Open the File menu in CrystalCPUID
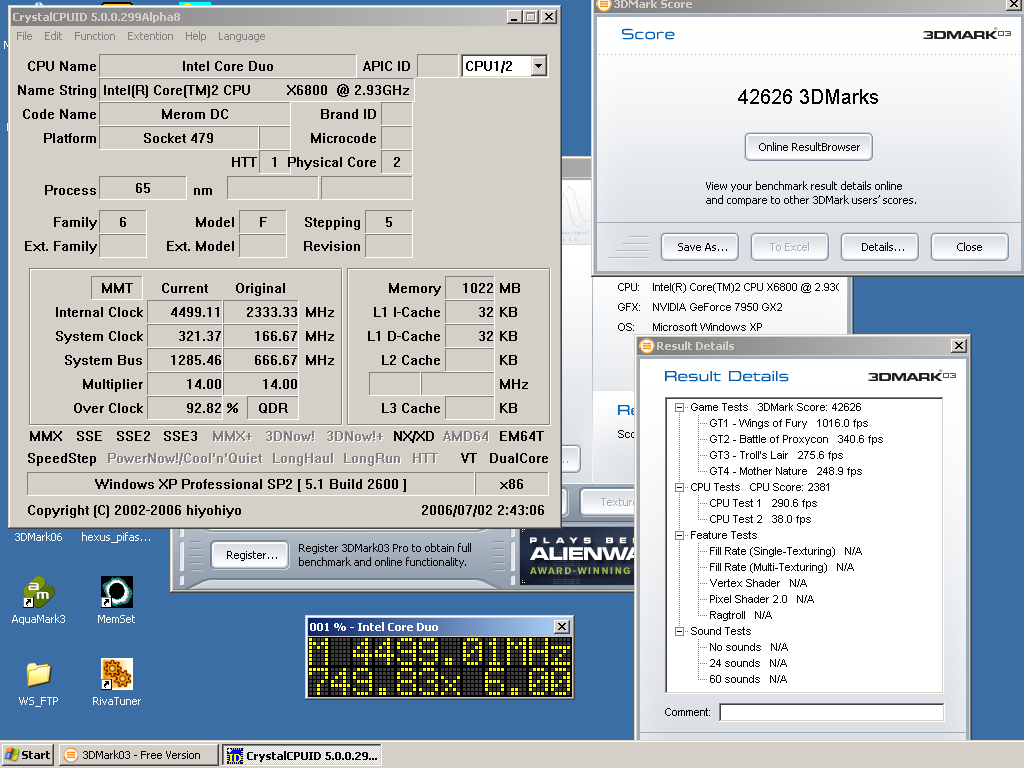The image size is (1024, 768). (x=24, y=36)
